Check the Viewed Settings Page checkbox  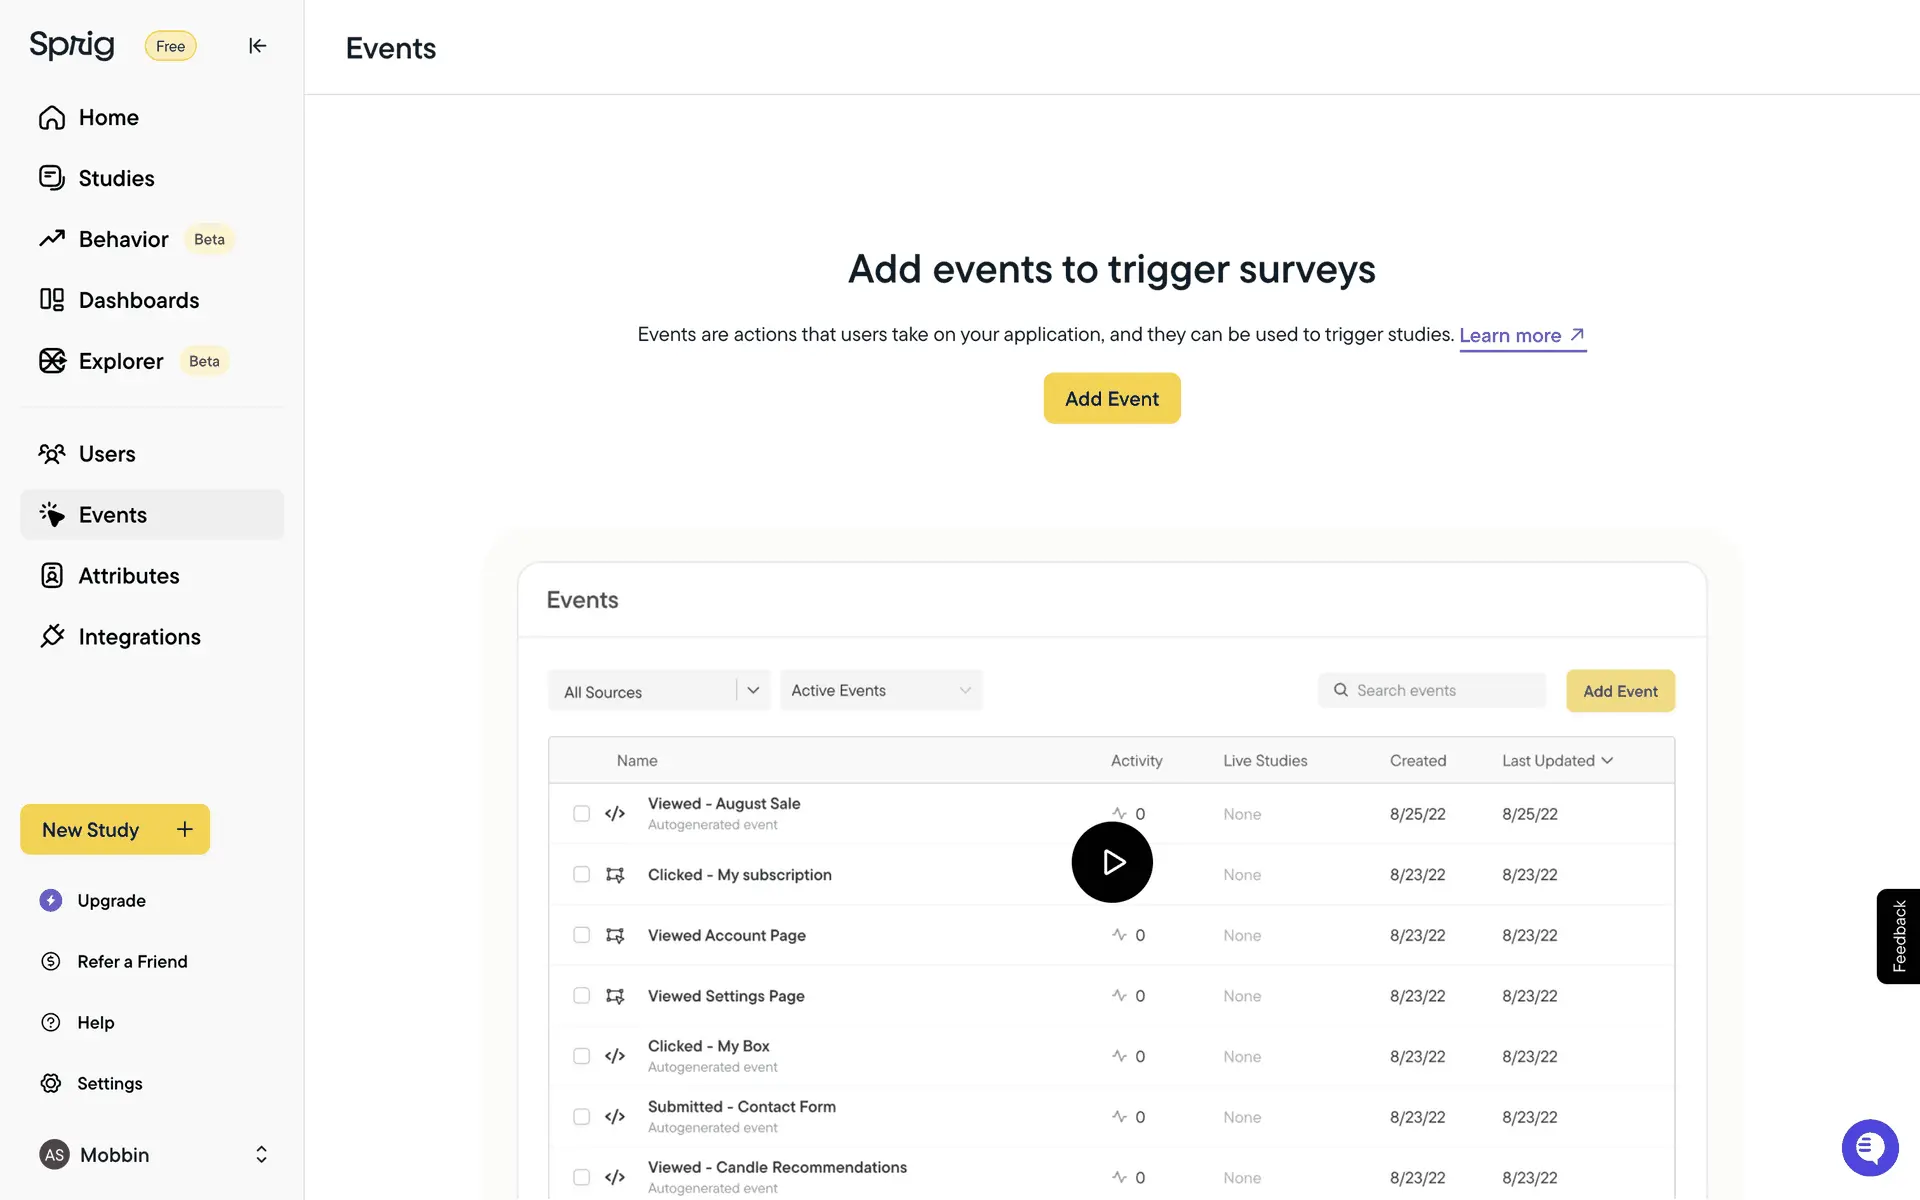pos(581,996)
